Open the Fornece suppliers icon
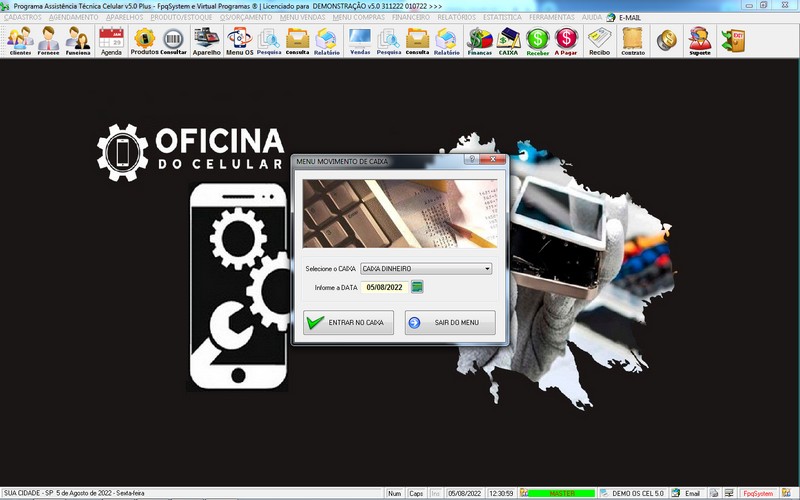 pyautogui.click(x=48, y=41)
